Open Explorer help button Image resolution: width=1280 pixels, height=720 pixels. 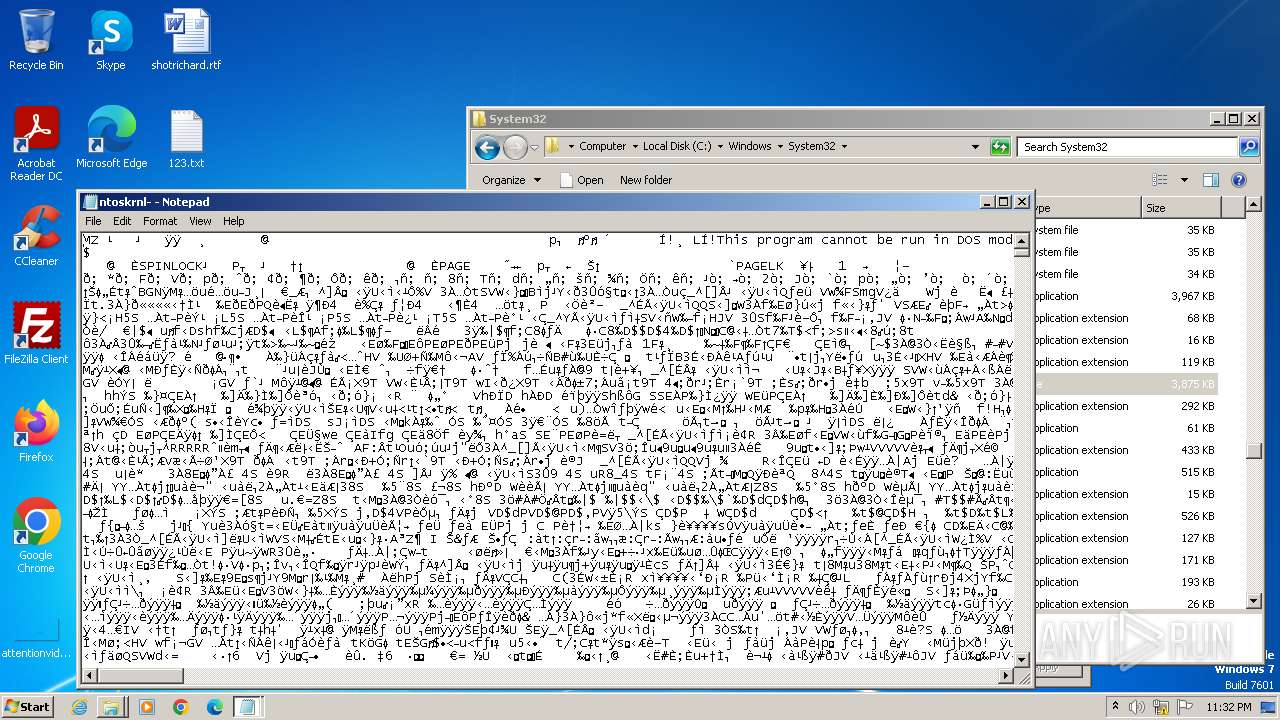(x=1239, y=180)
